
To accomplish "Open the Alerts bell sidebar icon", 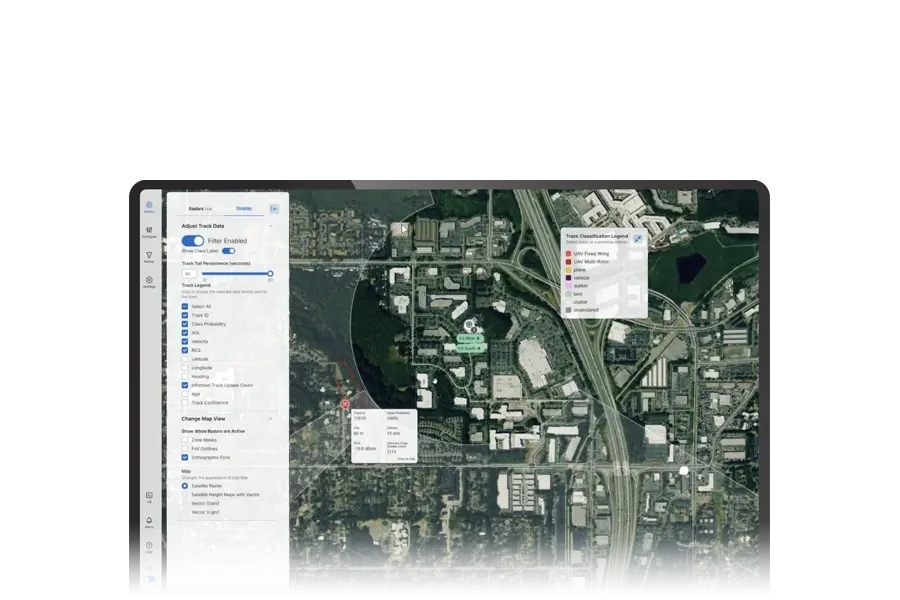I will click(149, 522).
